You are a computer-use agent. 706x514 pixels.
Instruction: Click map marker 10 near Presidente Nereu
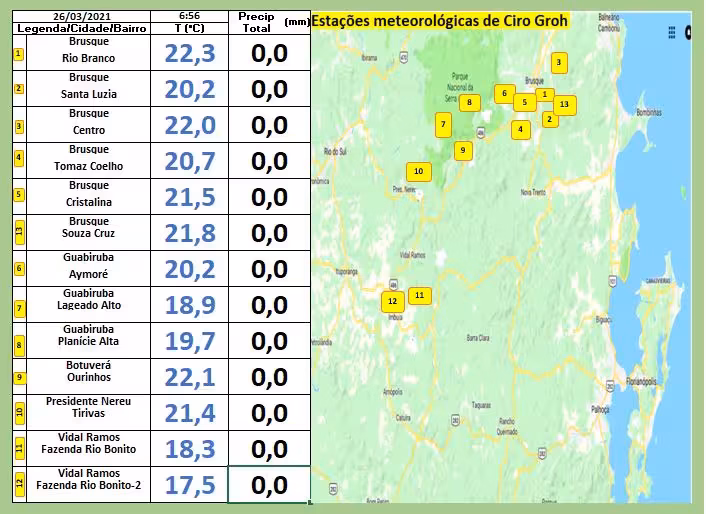pos(418,172)
